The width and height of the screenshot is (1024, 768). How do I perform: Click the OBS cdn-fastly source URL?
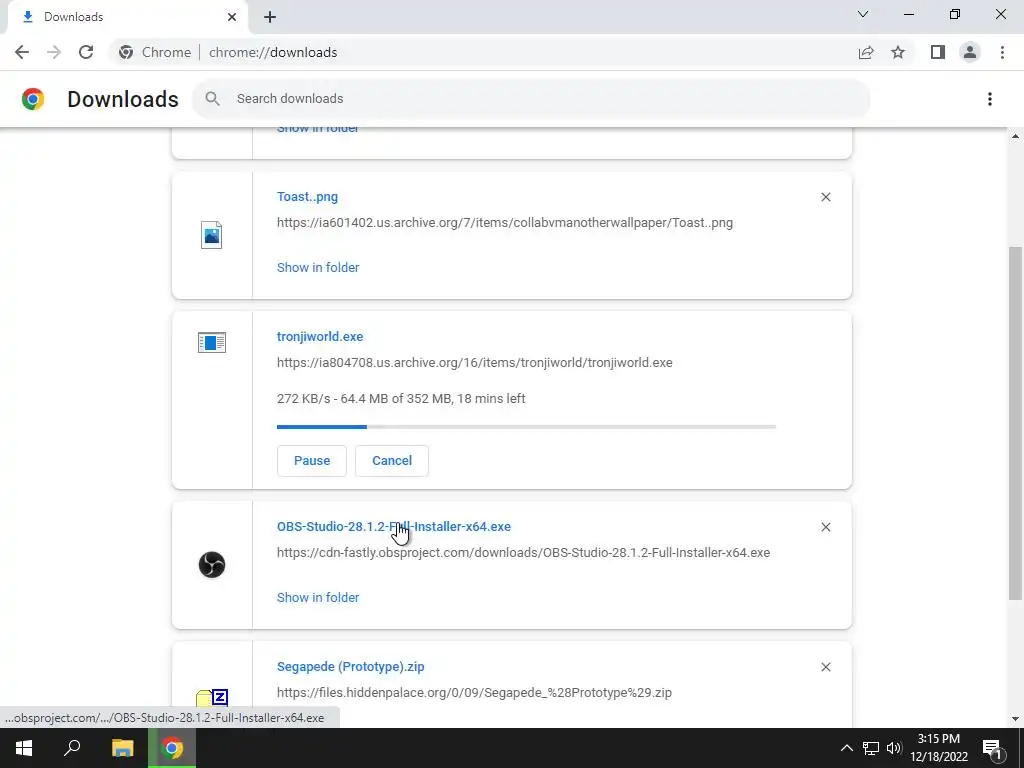click(523, 553)
